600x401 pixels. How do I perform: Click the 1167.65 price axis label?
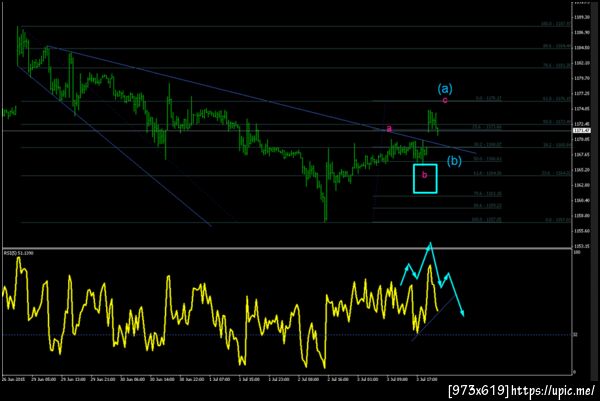582,155
